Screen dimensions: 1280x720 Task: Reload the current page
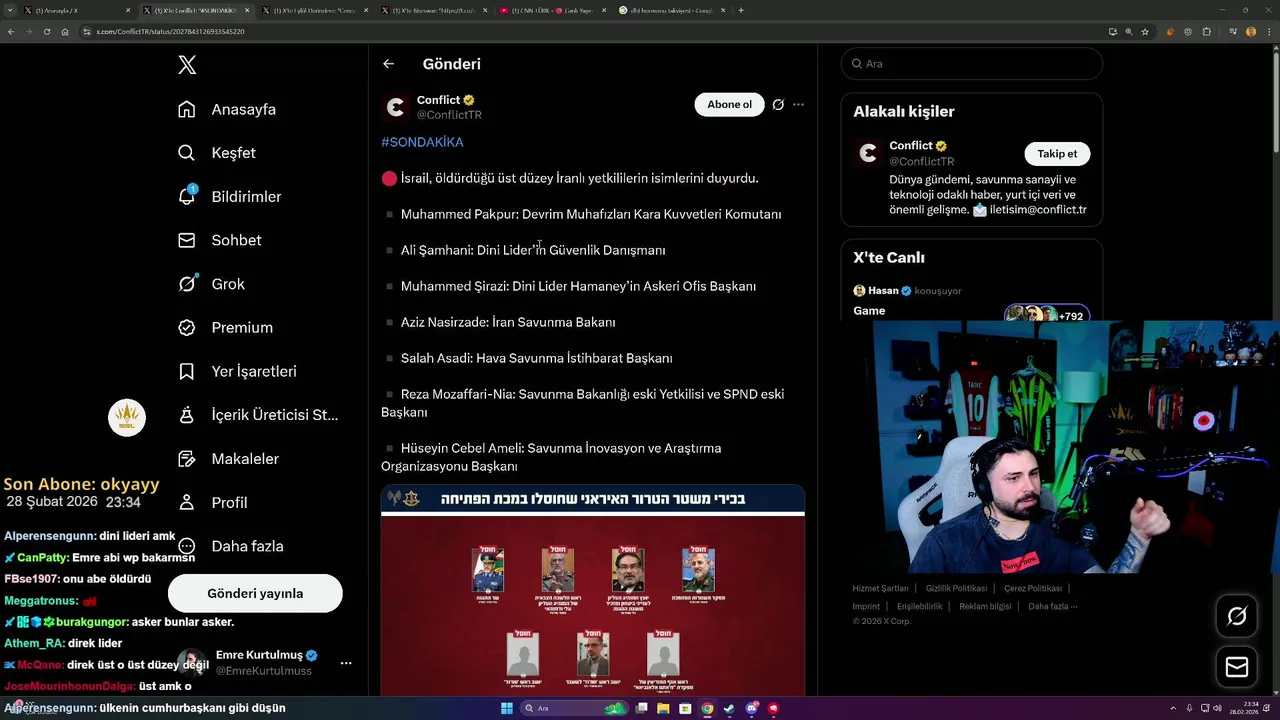(47, 31)
